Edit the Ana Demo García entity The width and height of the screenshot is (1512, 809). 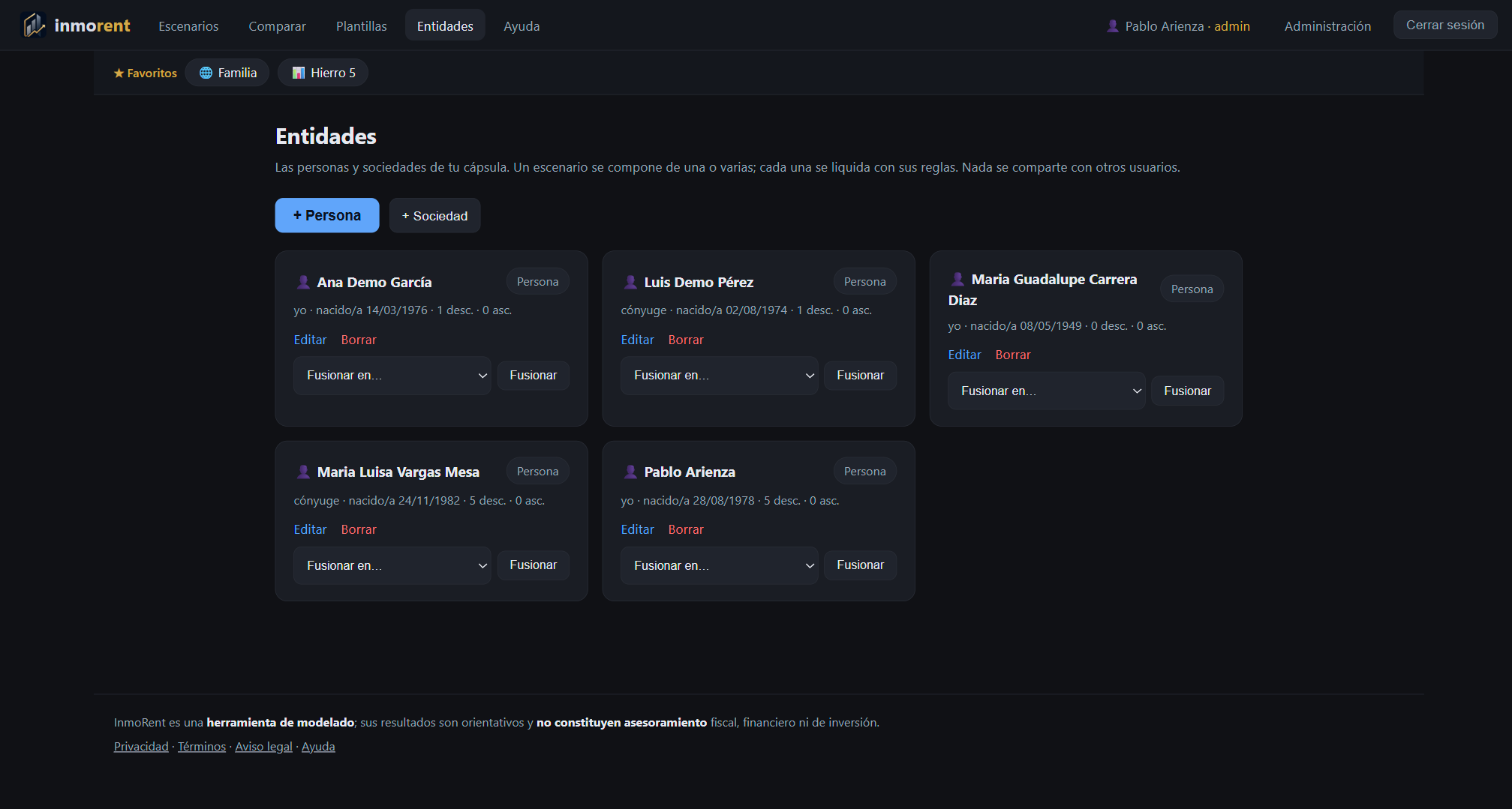310,340
